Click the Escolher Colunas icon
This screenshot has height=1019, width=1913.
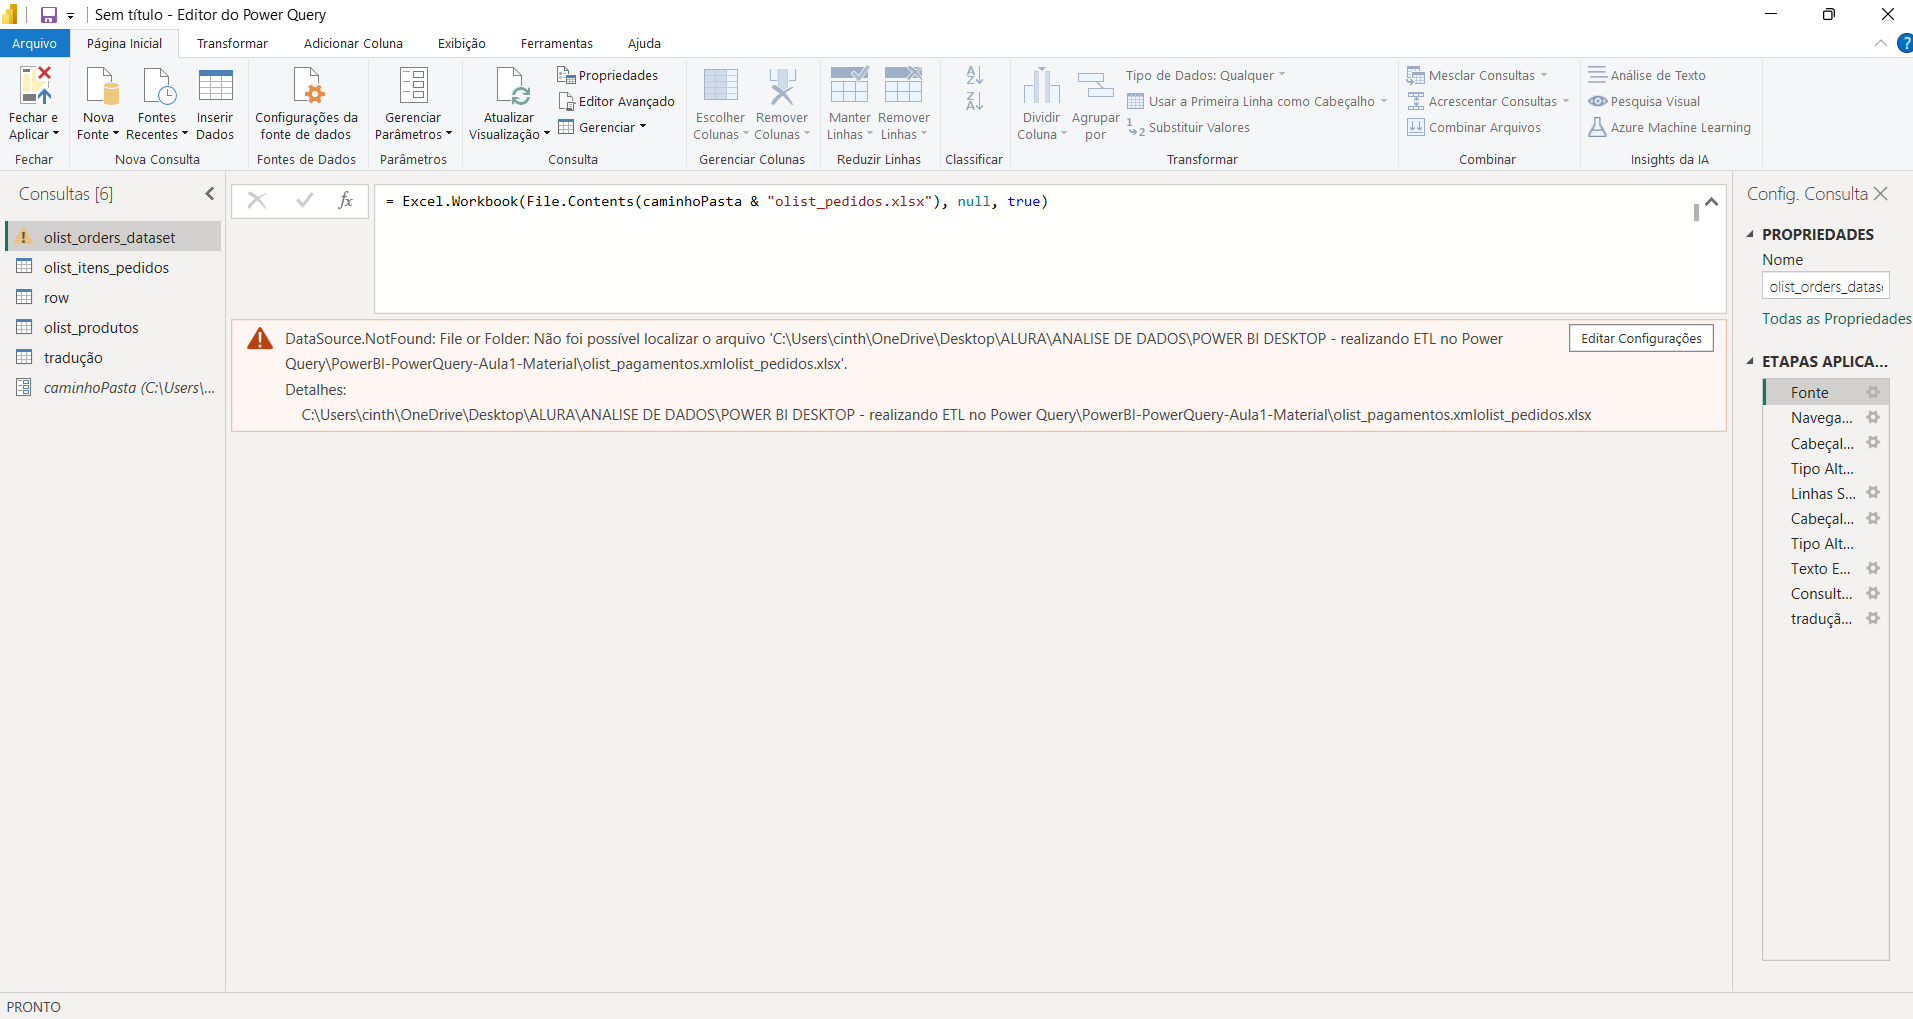click(720, 86)
